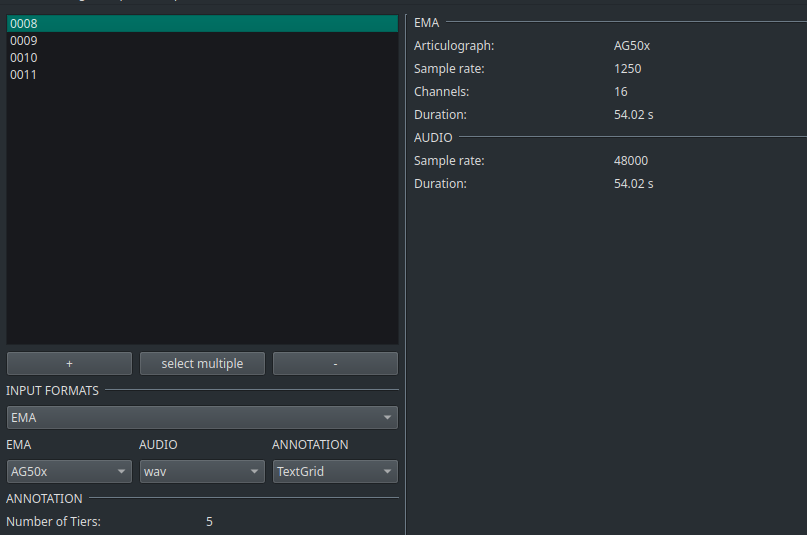Screen dimensions: 807x535
Task: Click the Channels value 16
Action: [621, 92]
